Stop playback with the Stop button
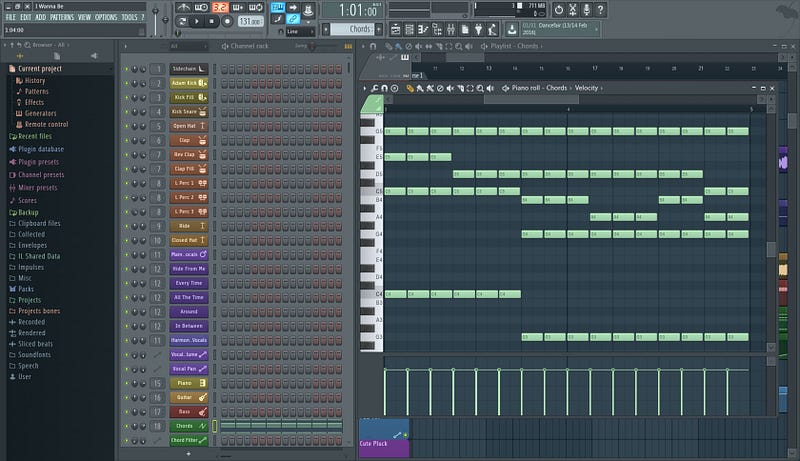 coord(211,21)
